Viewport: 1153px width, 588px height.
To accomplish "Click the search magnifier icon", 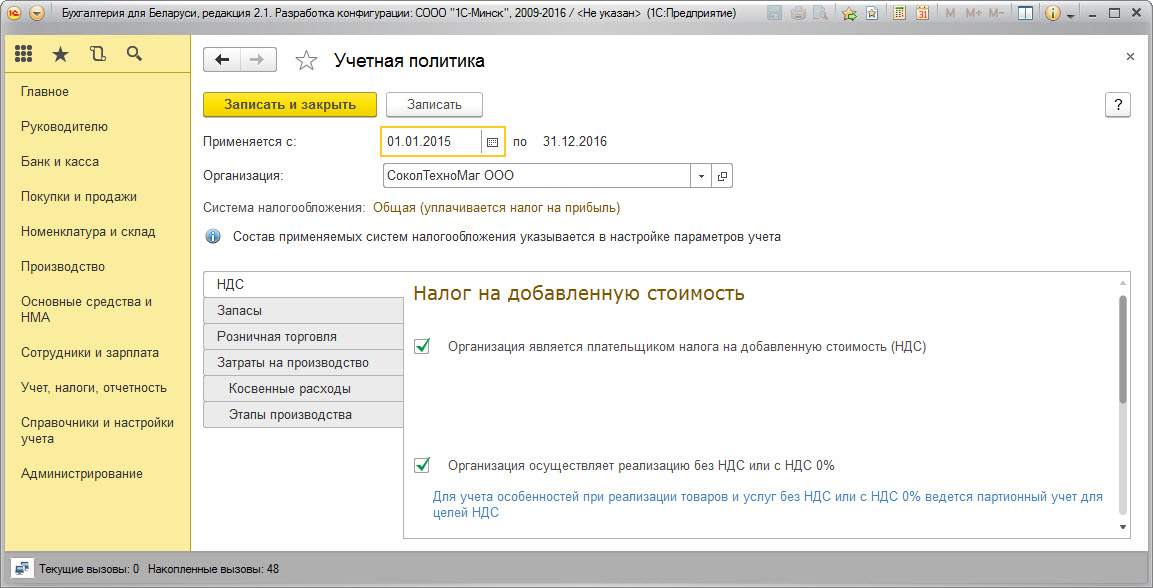I will coord(134,55).
